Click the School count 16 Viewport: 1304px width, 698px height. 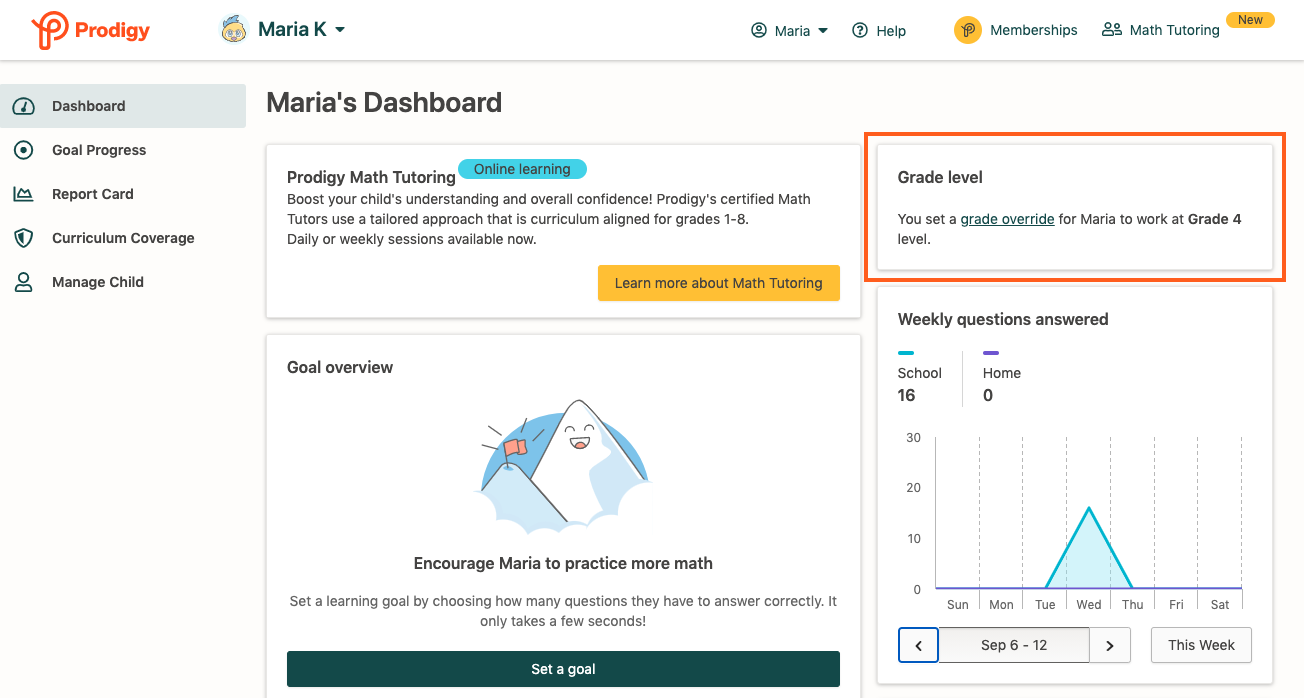pos(907,395)
